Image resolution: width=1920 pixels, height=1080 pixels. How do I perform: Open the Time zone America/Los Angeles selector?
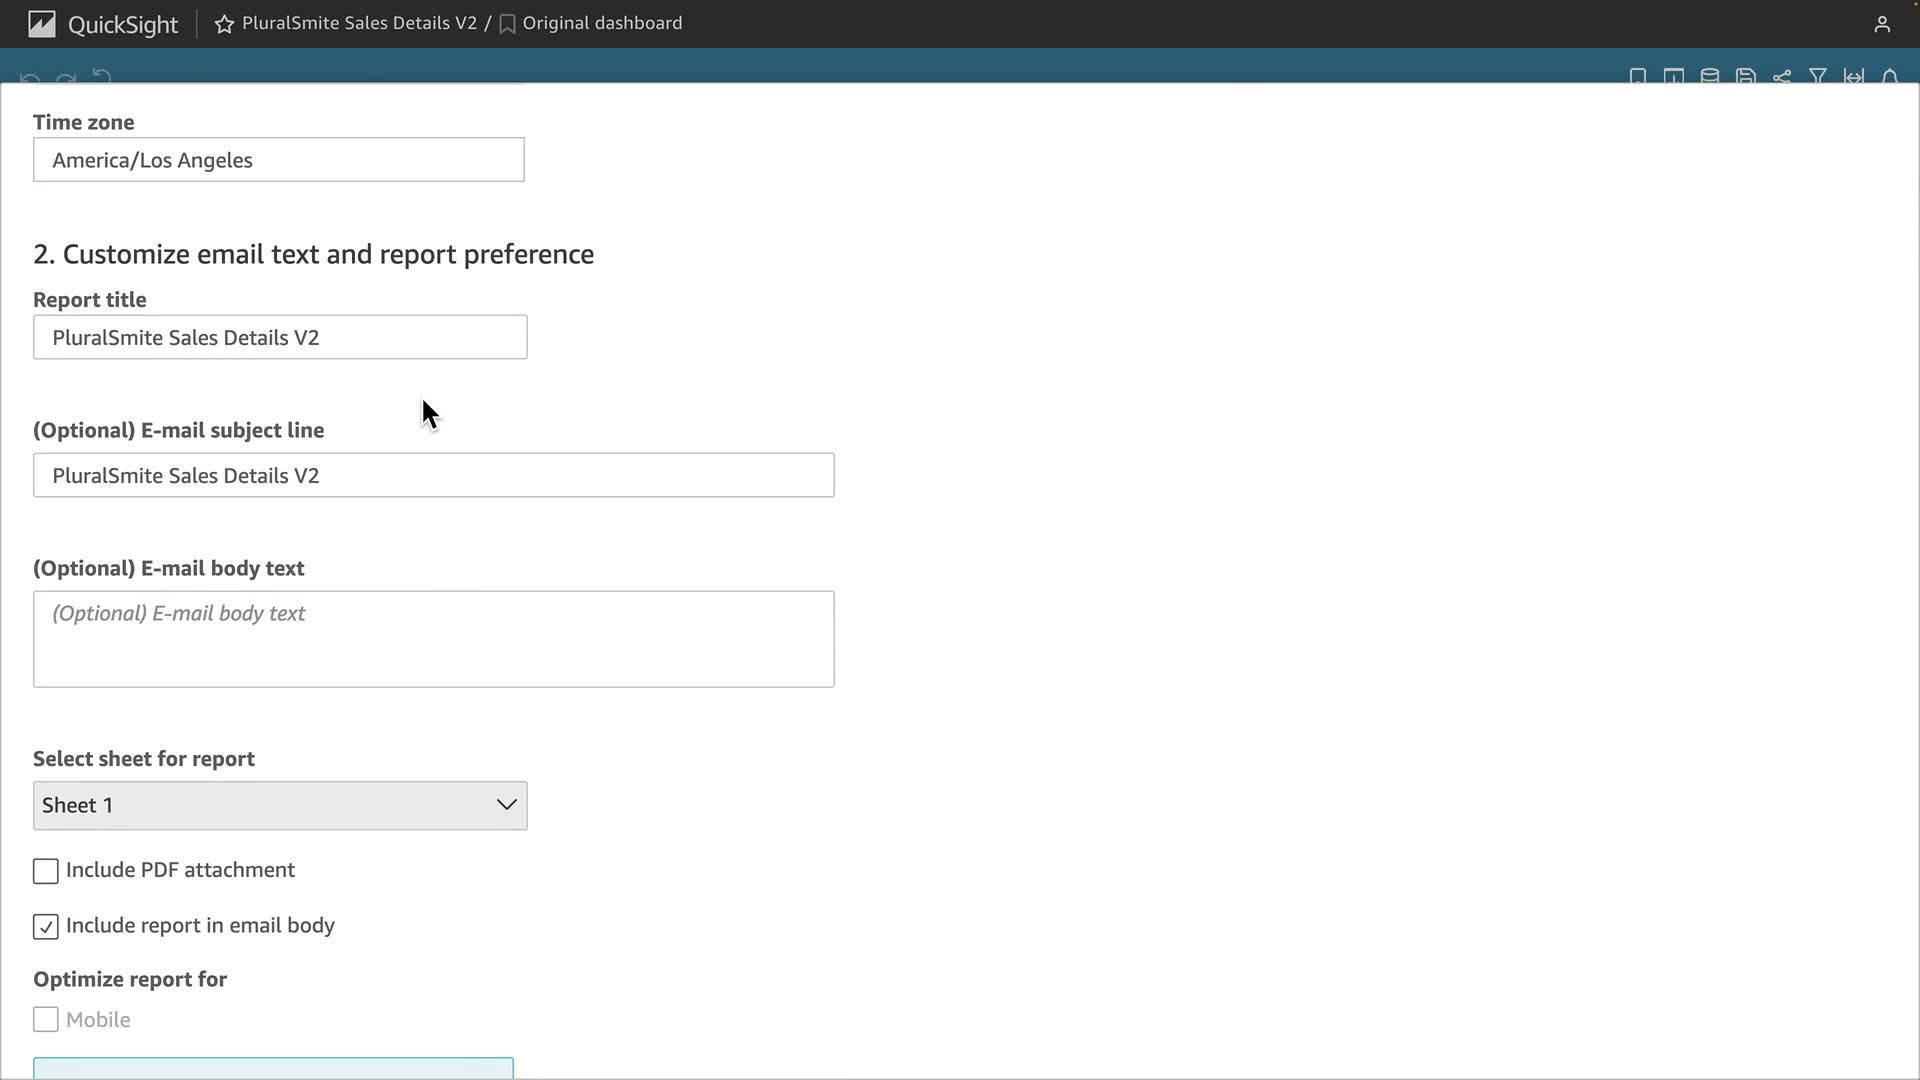278,160
